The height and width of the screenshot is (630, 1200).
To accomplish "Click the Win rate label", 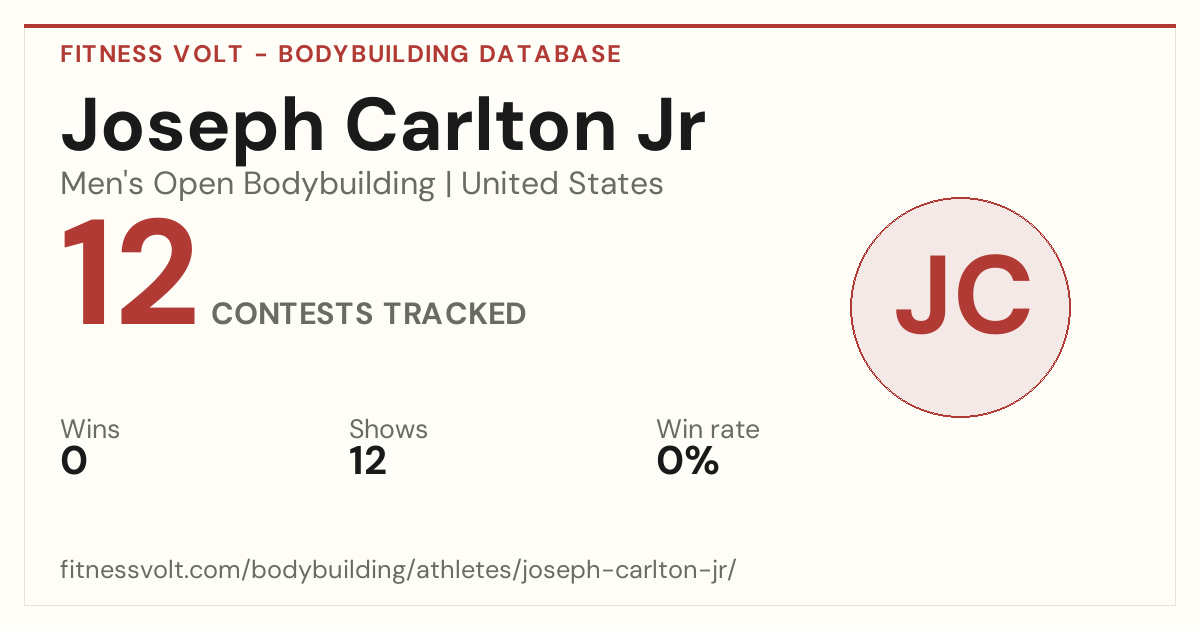I will pyautogui.click(x=708, y=430).
